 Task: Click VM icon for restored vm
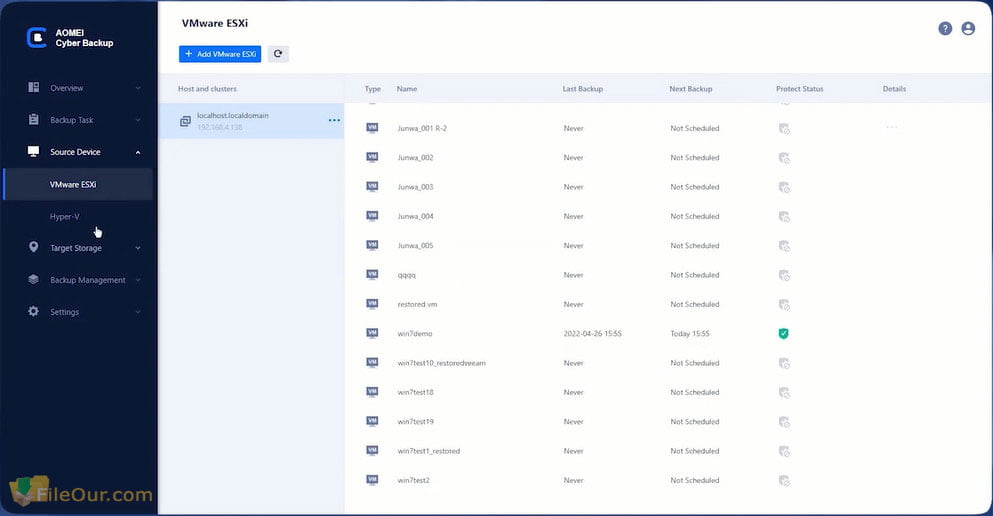coord(372,304)
